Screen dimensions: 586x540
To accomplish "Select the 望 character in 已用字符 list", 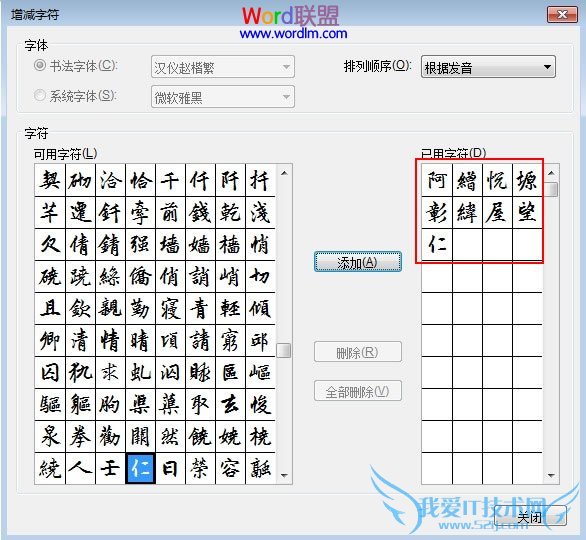I will (x=527, y=212).
